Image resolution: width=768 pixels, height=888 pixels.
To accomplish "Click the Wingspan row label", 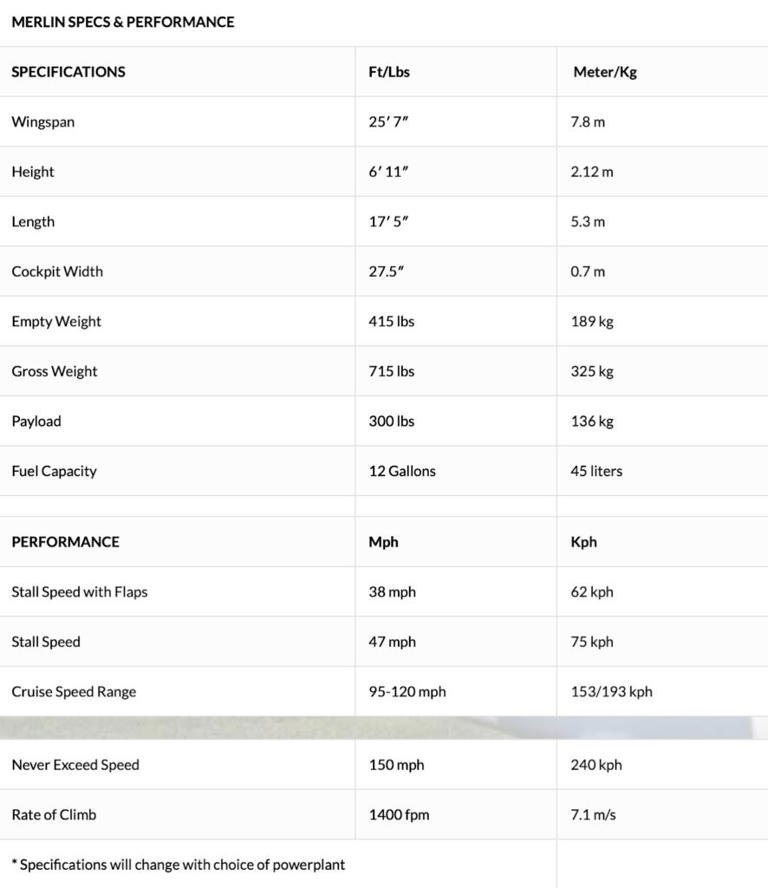I will coord(43,122).
